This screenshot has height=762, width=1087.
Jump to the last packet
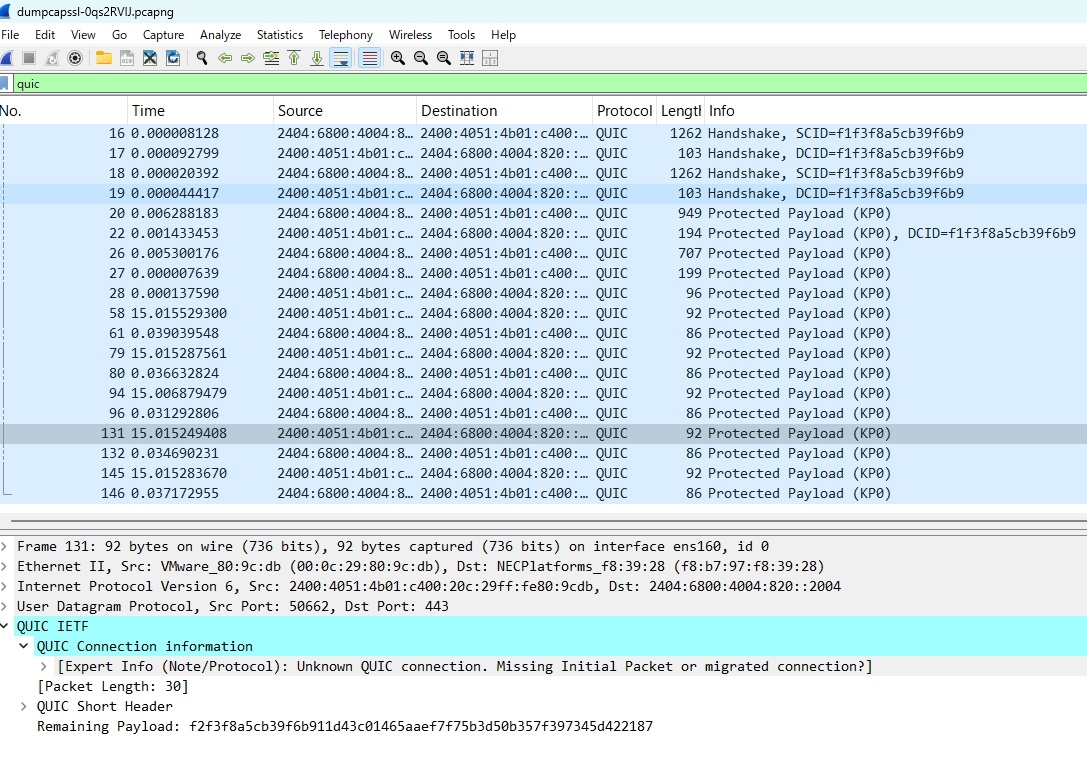pos(317,58)
